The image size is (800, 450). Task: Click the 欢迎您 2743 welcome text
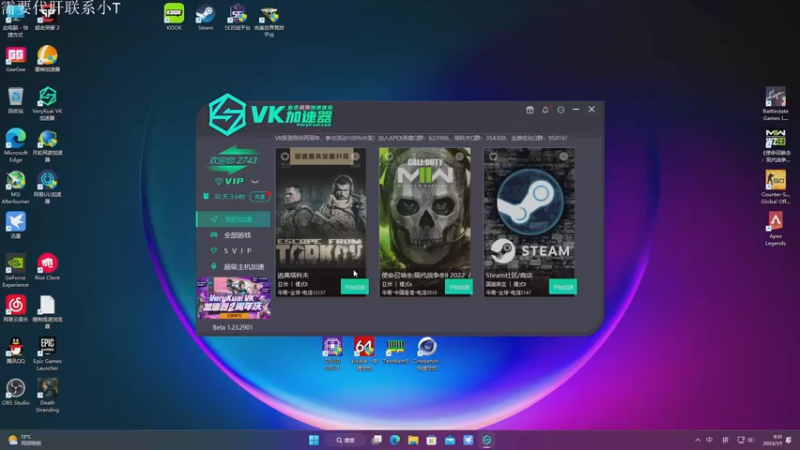click(x=233, y=160)
